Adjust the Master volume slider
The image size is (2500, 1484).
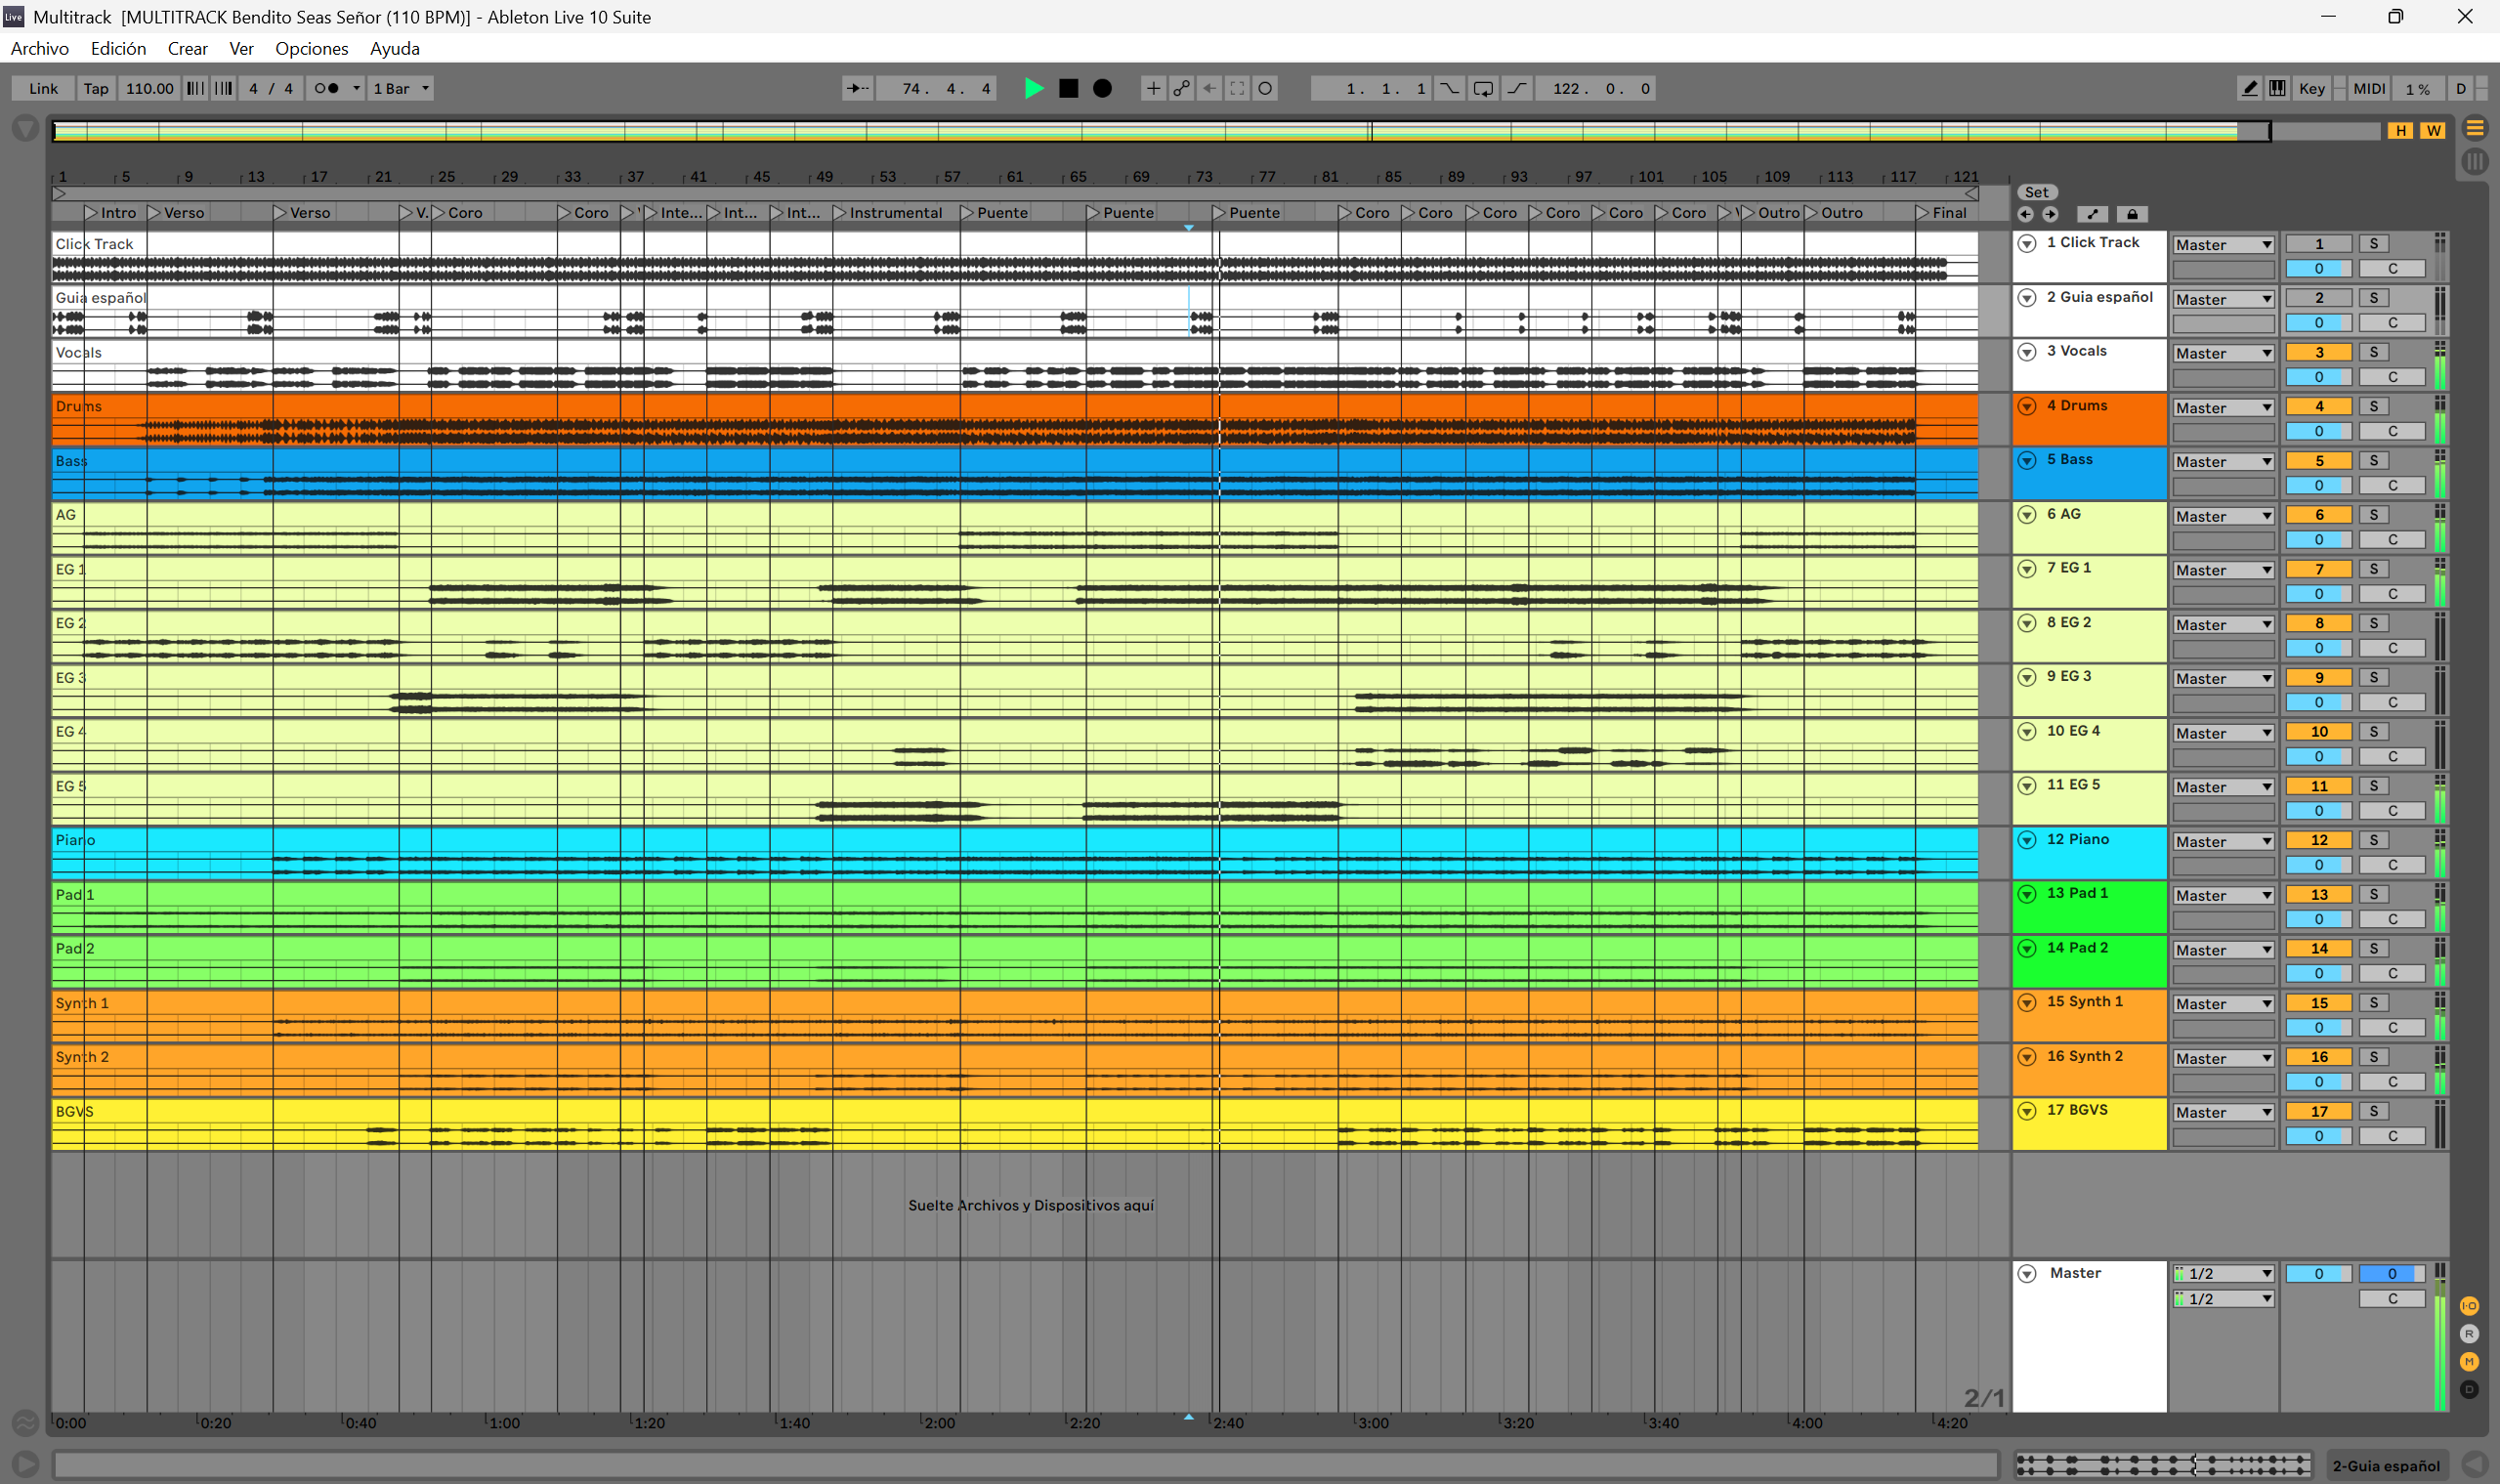tap(2319, 1274)
